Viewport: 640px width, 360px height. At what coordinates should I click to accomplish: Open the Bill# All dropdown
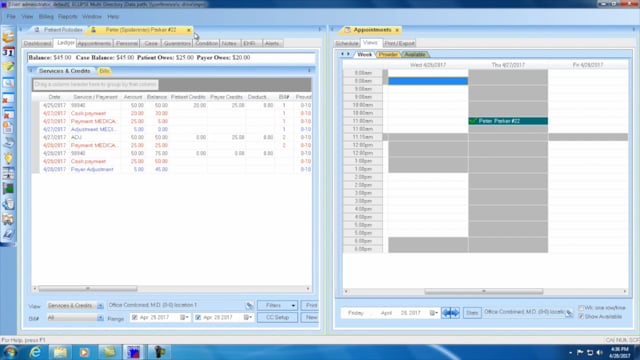click(100, 318)
